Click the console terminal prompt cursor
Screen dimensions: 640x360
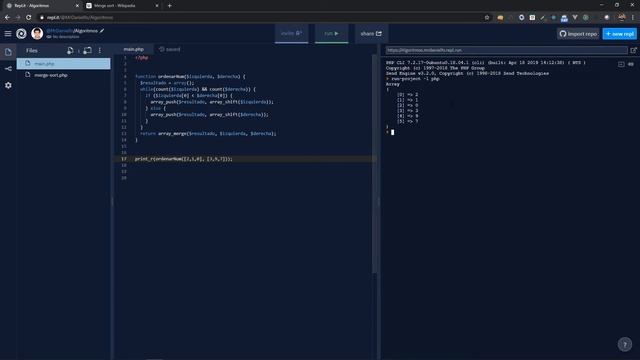[x=392, y=132]
